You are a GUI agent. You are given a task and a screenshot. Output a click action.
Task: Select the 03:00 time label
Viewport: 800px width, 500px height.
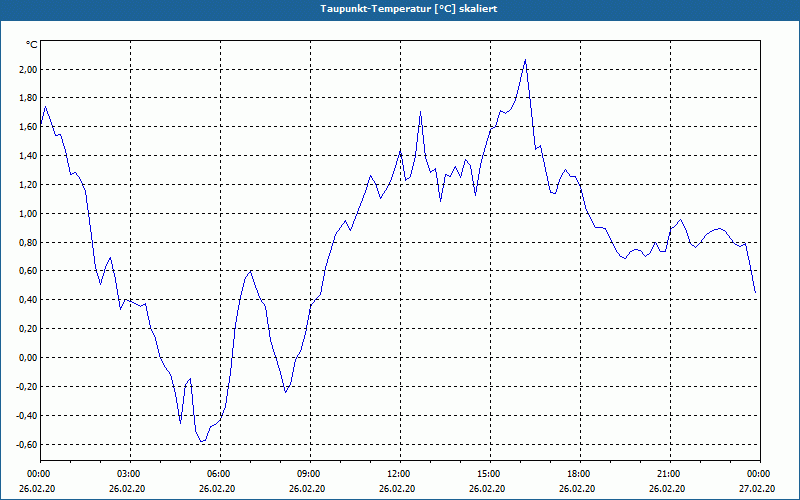pyautogui.click(x=130, y=474)
